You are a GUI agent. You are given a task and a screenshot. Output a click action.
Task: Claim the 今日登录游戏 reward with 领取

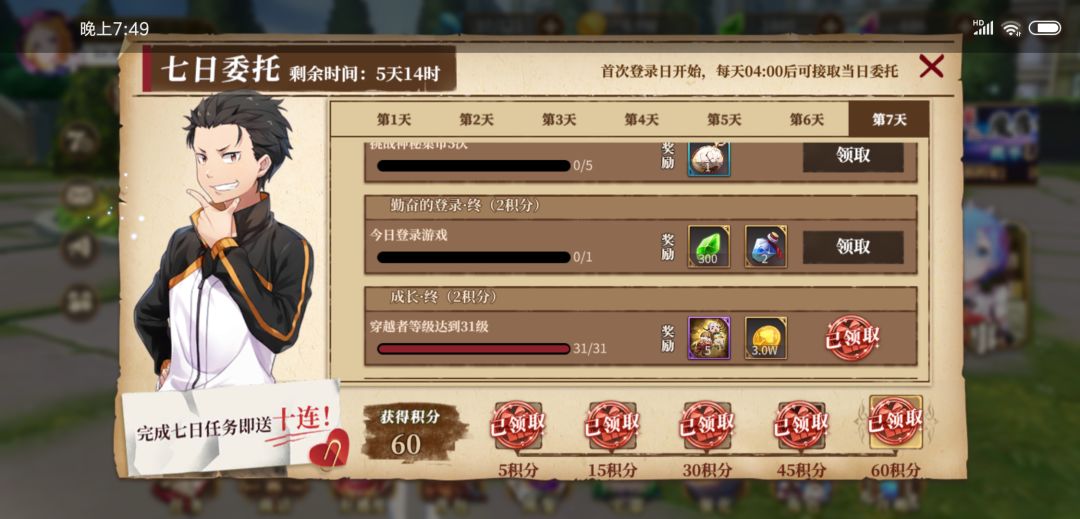point(853,247)
